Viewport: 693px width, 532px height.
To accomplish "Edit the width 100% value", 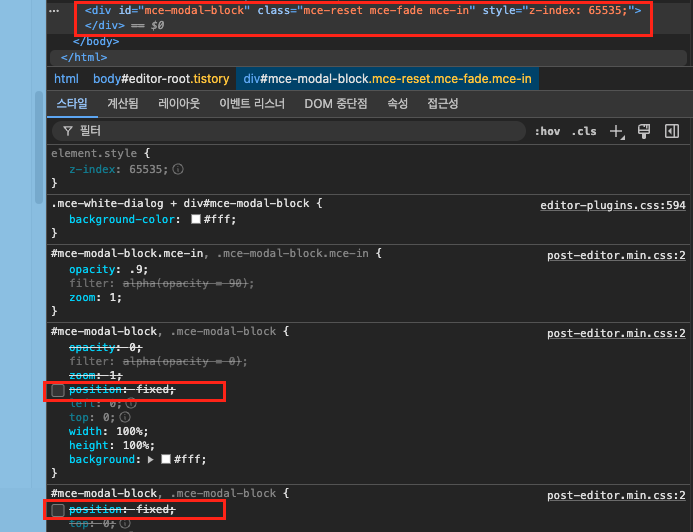I will pos(129,431).
